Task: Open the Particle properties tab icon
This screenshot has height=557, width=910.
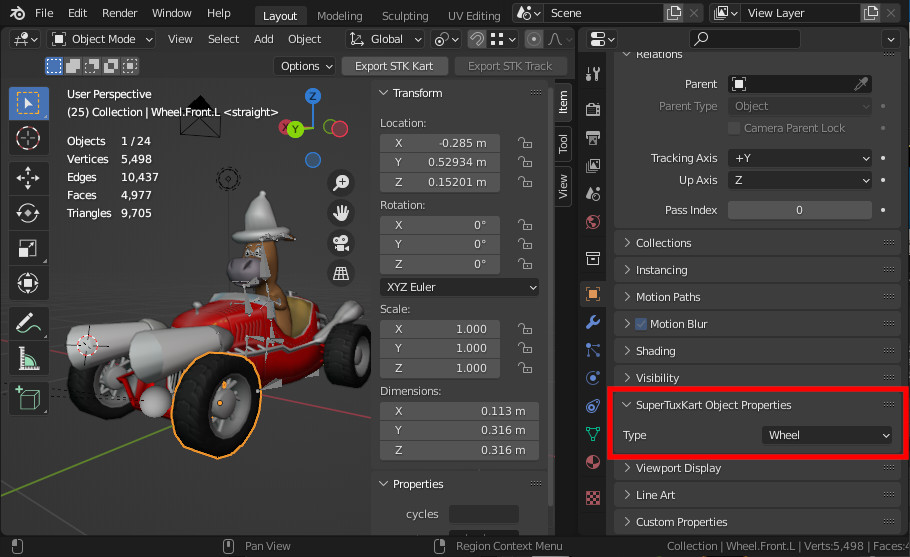Action: pyautogui.click(x=593, y=350)
